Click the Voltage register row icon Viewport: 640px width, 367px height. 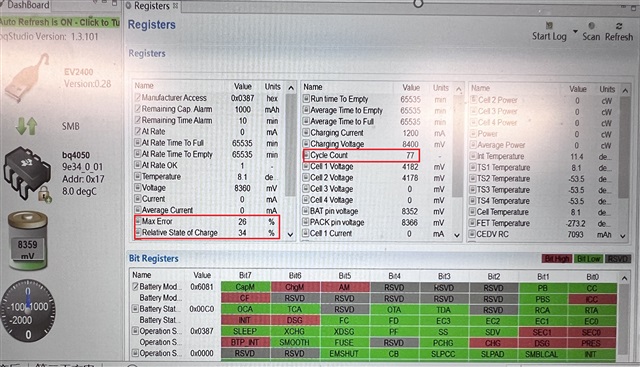tap(138, 188)
